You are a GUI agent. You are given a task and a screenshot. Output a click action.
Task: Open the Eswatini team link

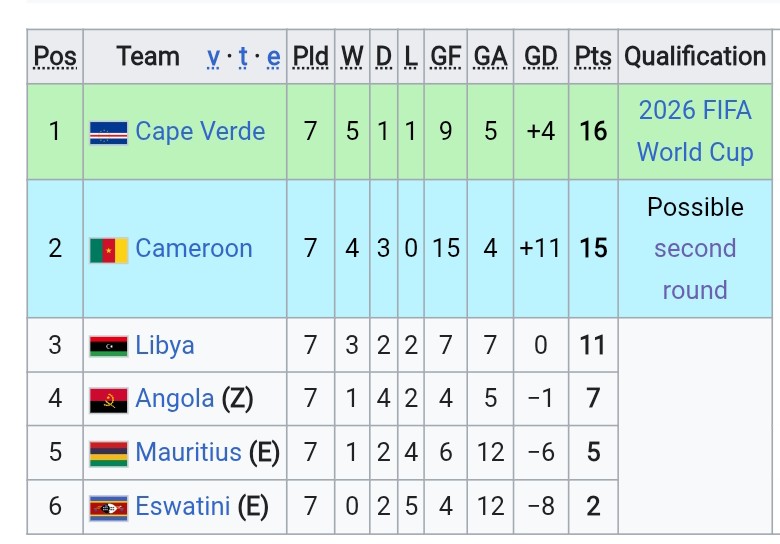183,506
